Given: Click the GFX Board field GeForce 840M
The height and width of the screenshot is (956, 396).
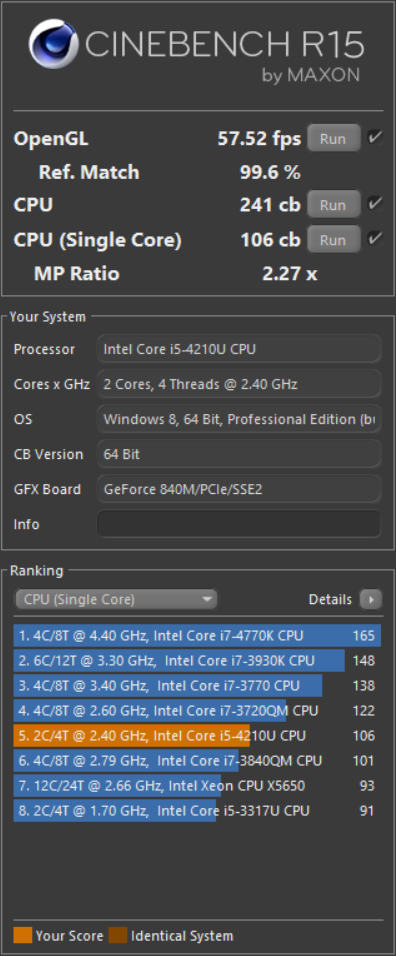Looking at the screenshot, I should (x=239, y=489).
